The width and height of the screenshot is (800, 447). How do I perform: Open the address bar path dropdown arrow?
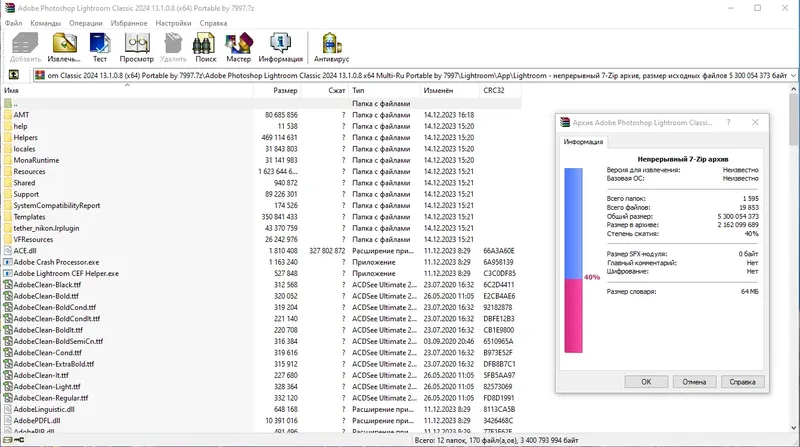[x=793, y=76]
